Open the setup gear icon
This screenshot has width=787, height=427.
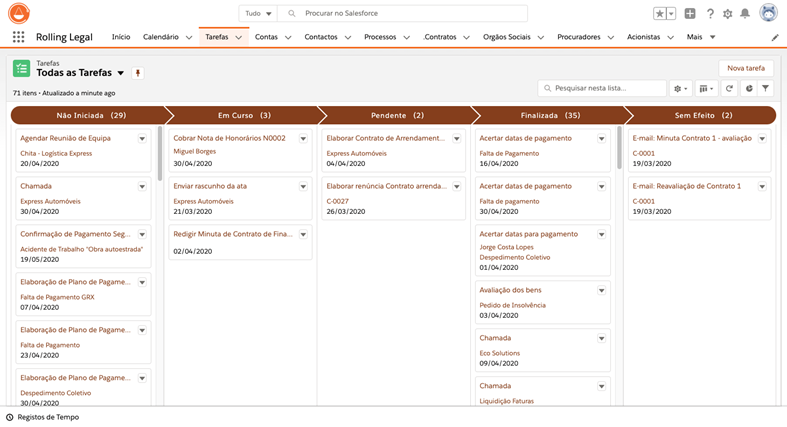coord(727,14)
